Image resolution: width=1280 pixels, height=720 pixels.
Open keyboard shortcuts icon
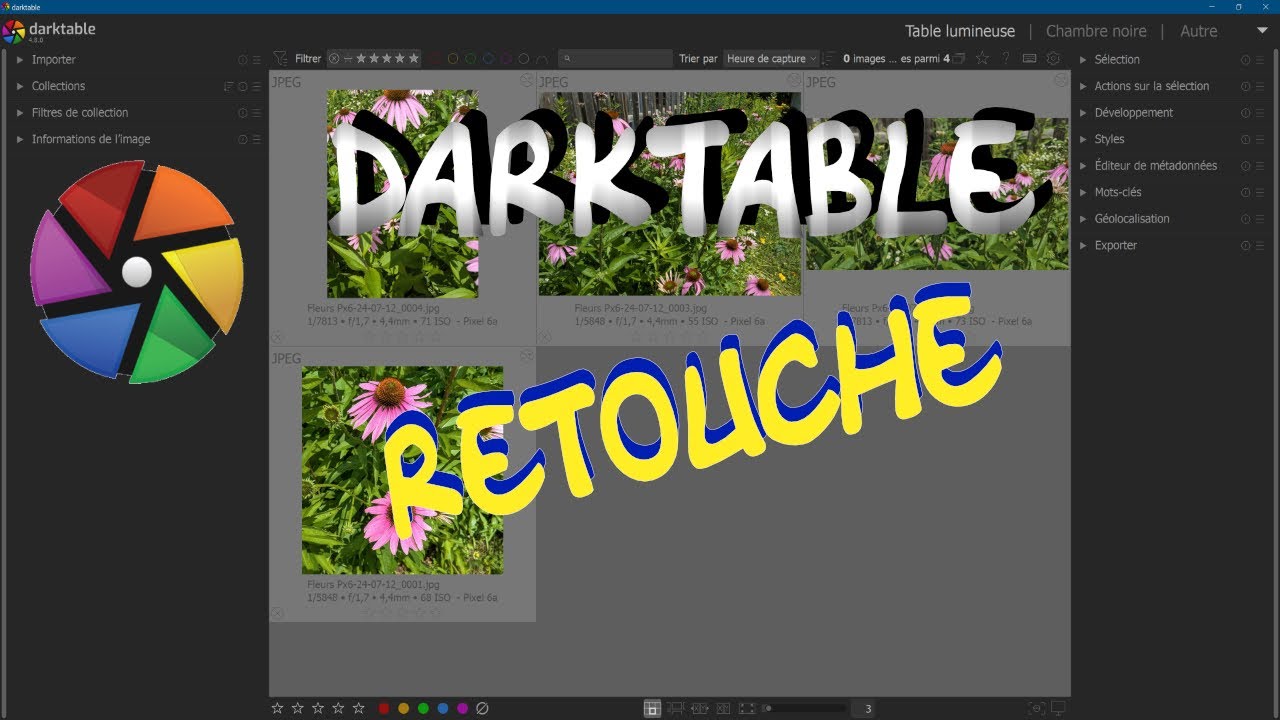pos(1029,59)
